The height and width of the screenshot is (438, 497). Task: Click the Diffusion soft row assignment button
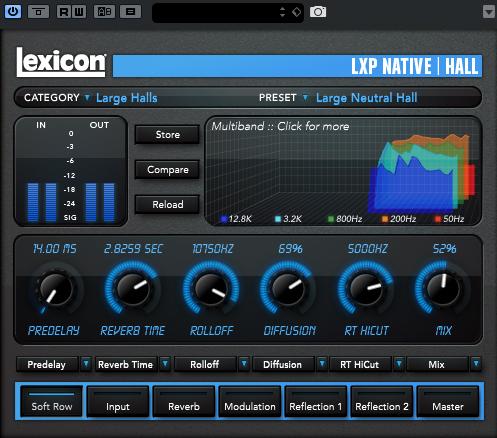(x=283, y=364)
